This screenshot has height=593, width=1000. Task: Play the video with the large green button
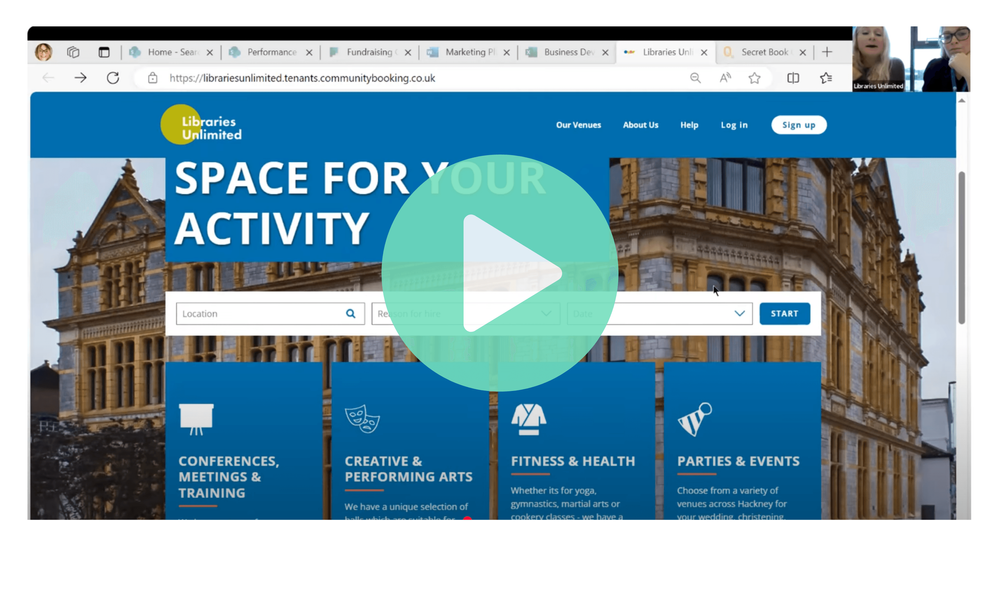pyautogui.click(x=499, y=273)
